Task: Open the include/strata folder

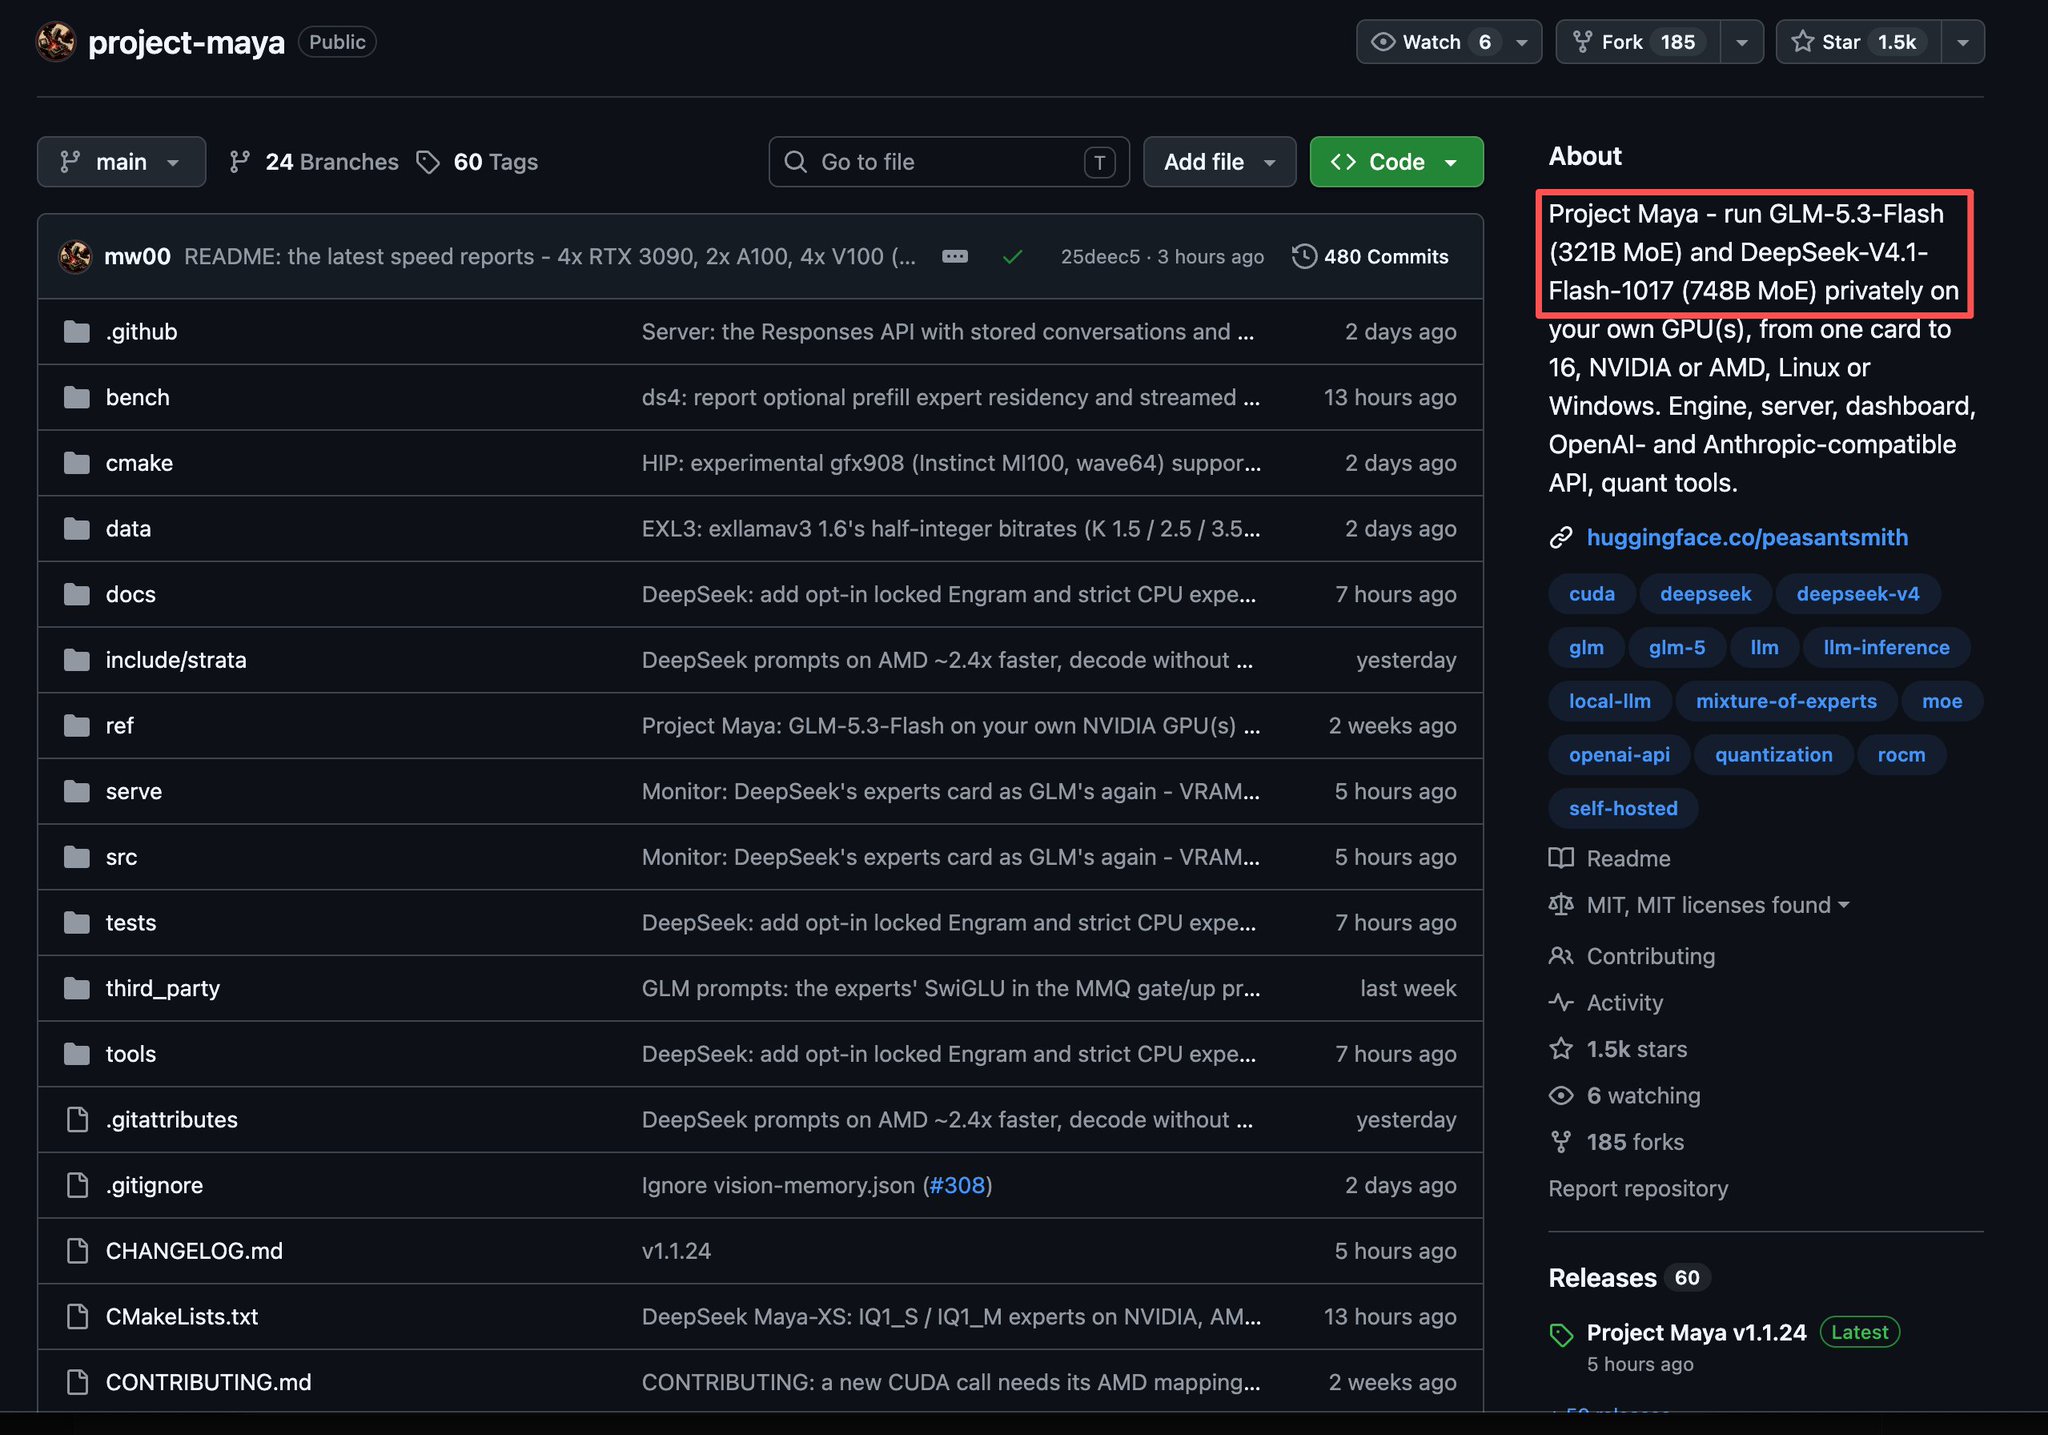Action: (x=176, y=660)
